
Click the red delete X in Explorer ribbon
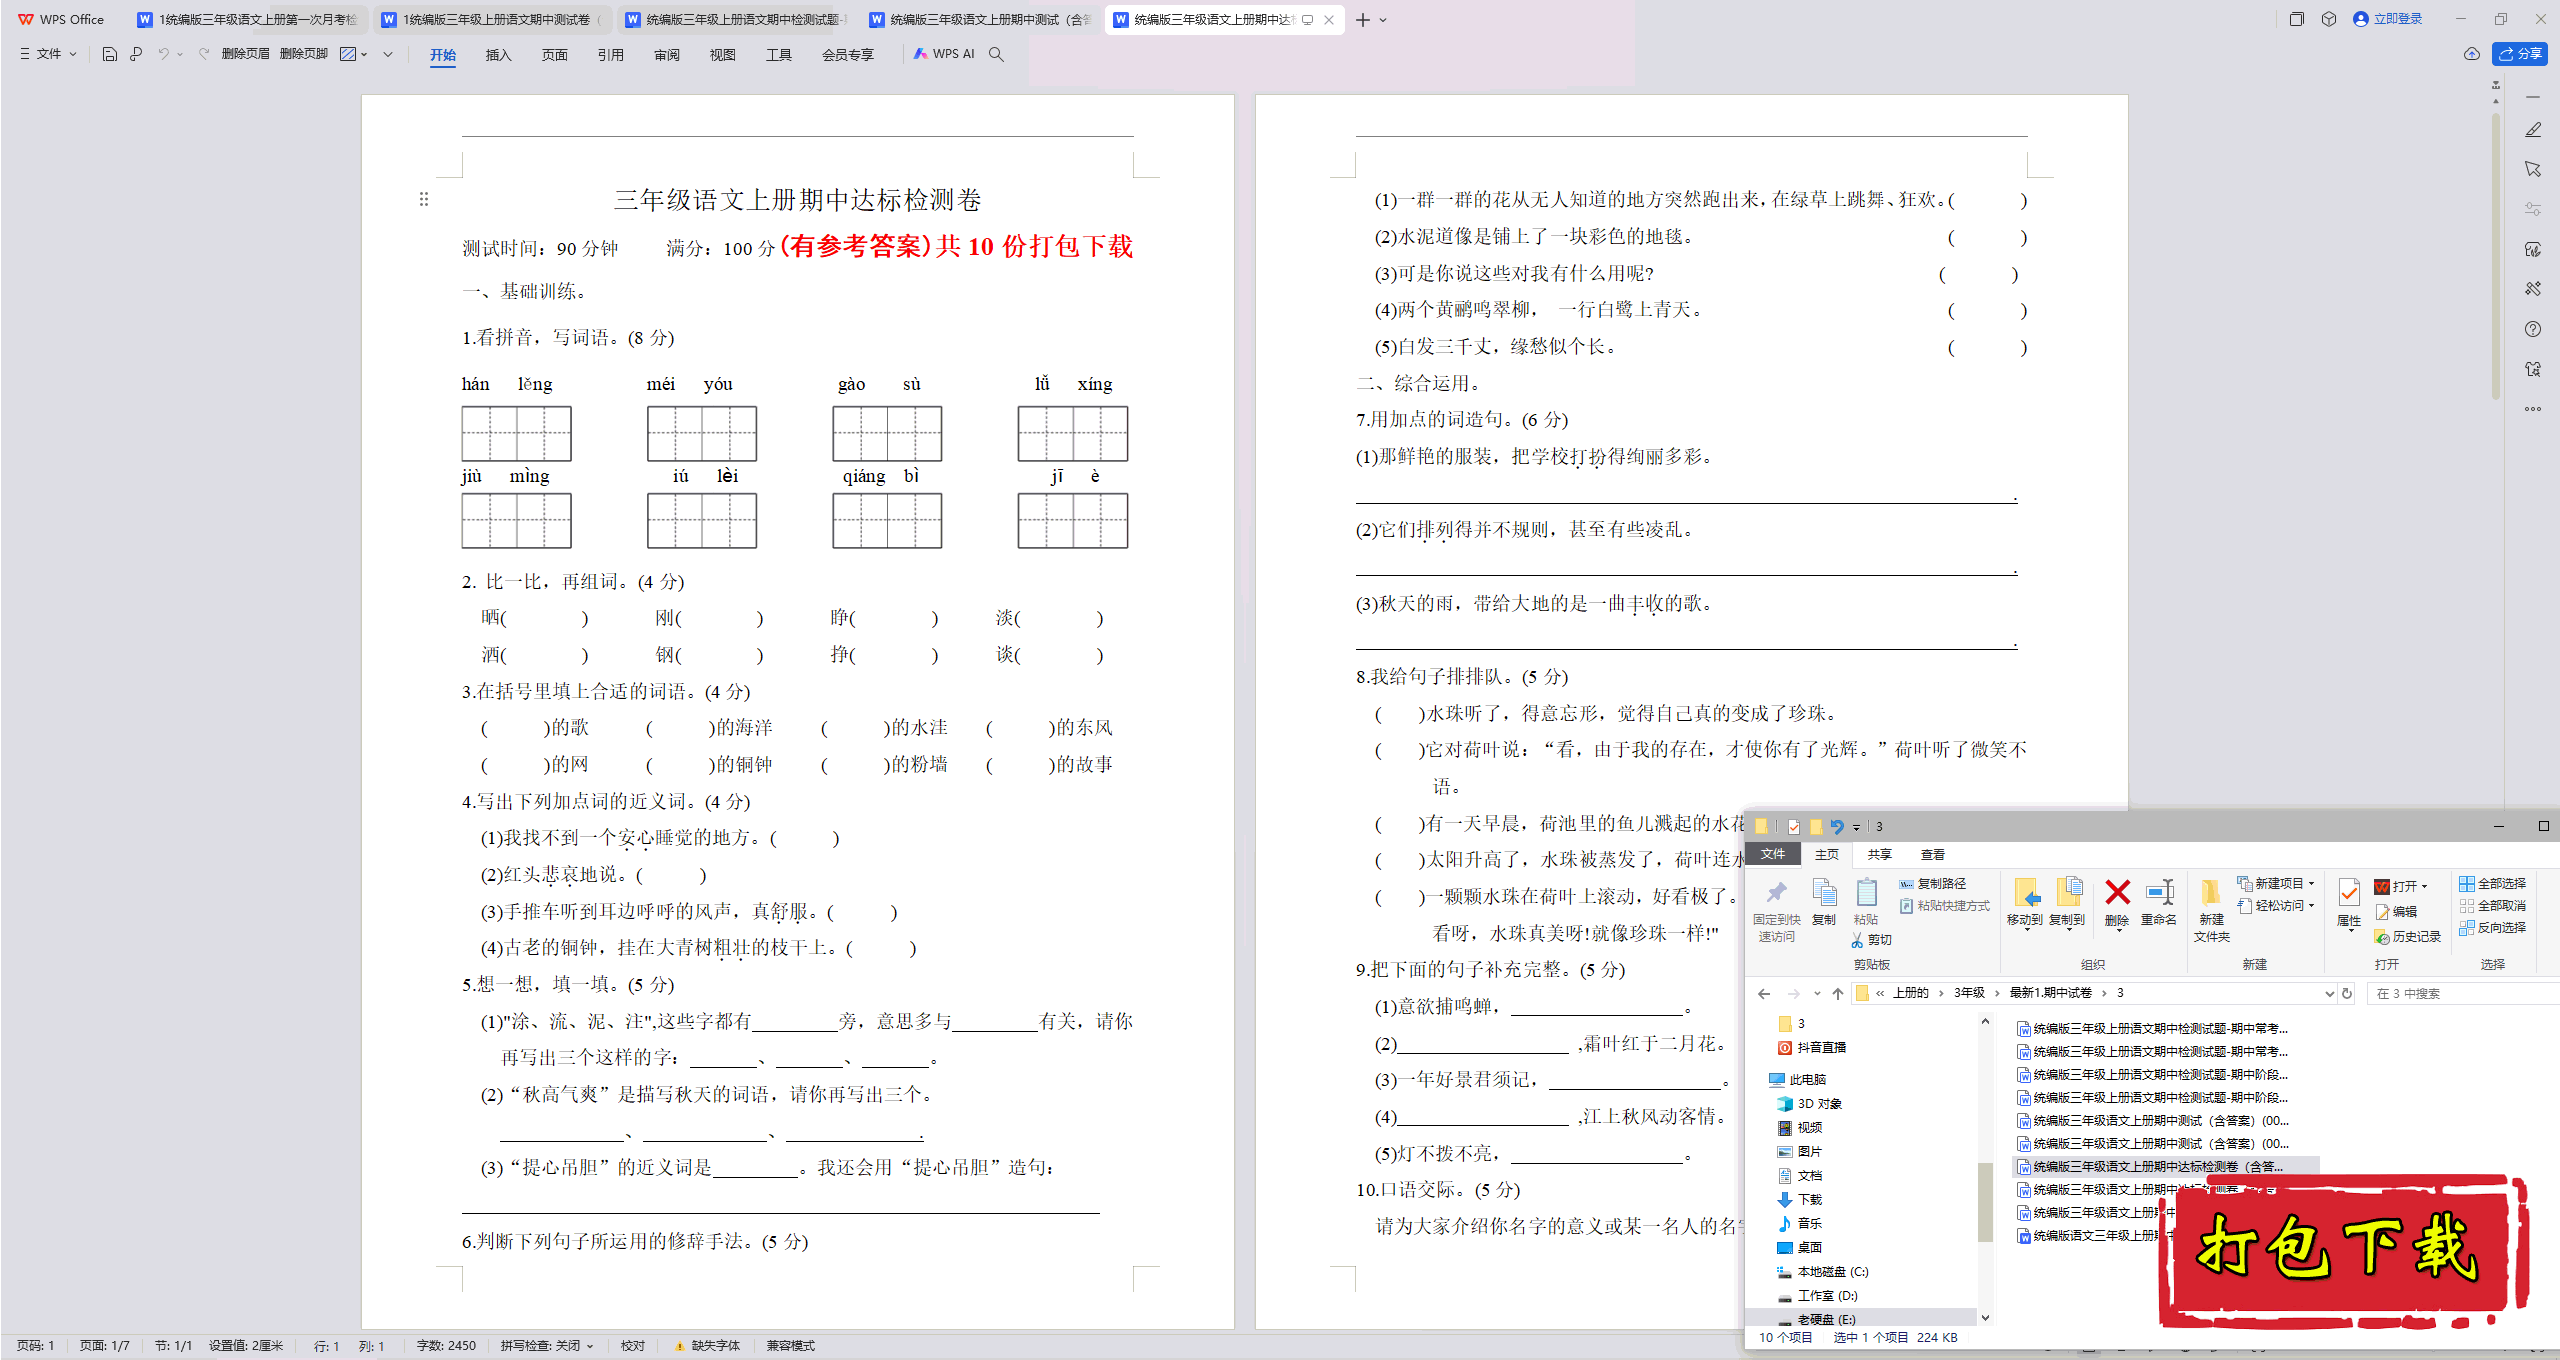pos(2117,892)
